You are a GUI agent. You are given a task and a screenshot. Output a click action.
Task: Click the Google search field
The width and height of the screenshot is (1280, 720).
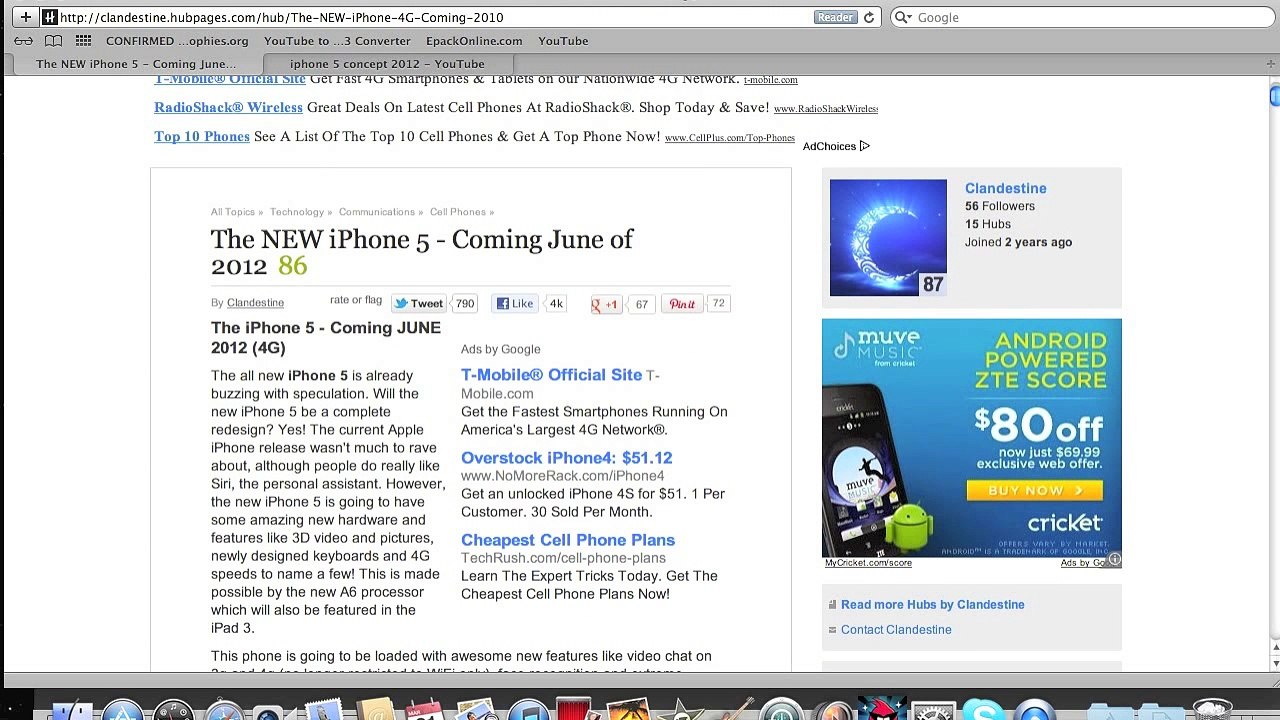(x=1084, y=17)
